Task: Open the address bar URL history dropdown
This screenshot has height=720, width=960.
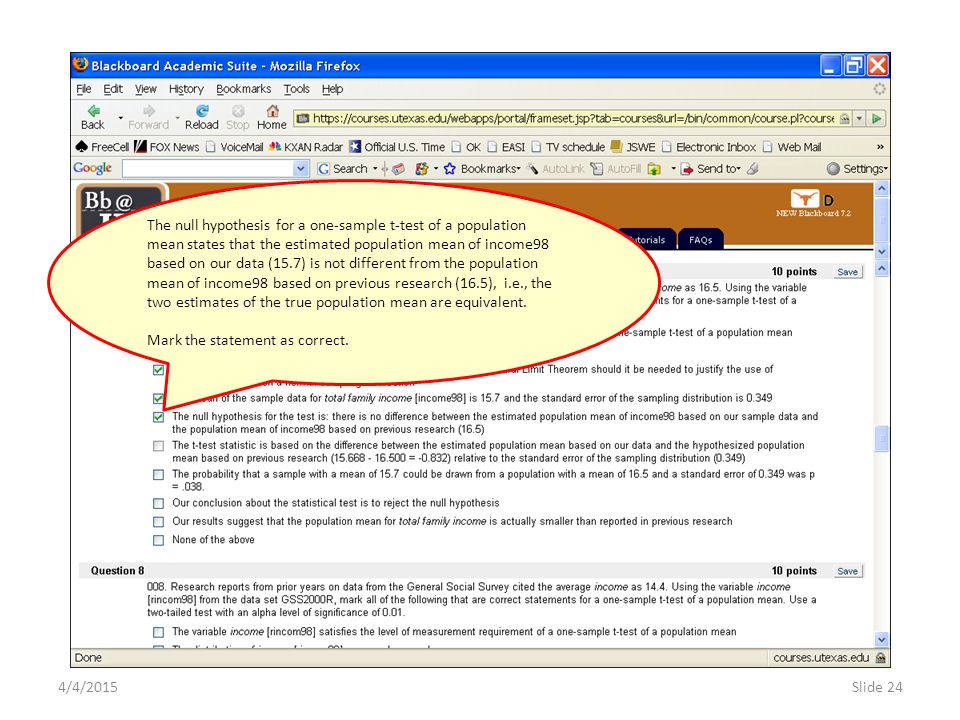Action: 860,118
